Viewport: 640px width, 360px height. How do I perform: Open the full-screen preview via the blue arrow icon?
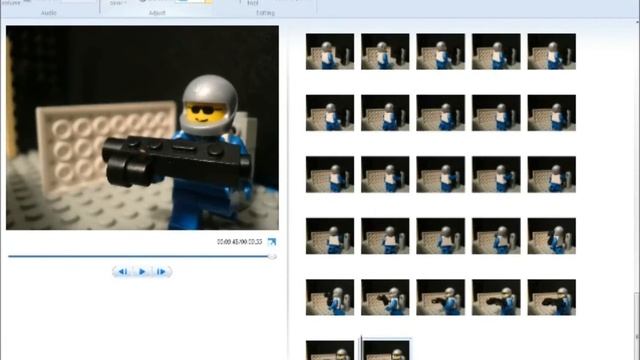[272, 242]
